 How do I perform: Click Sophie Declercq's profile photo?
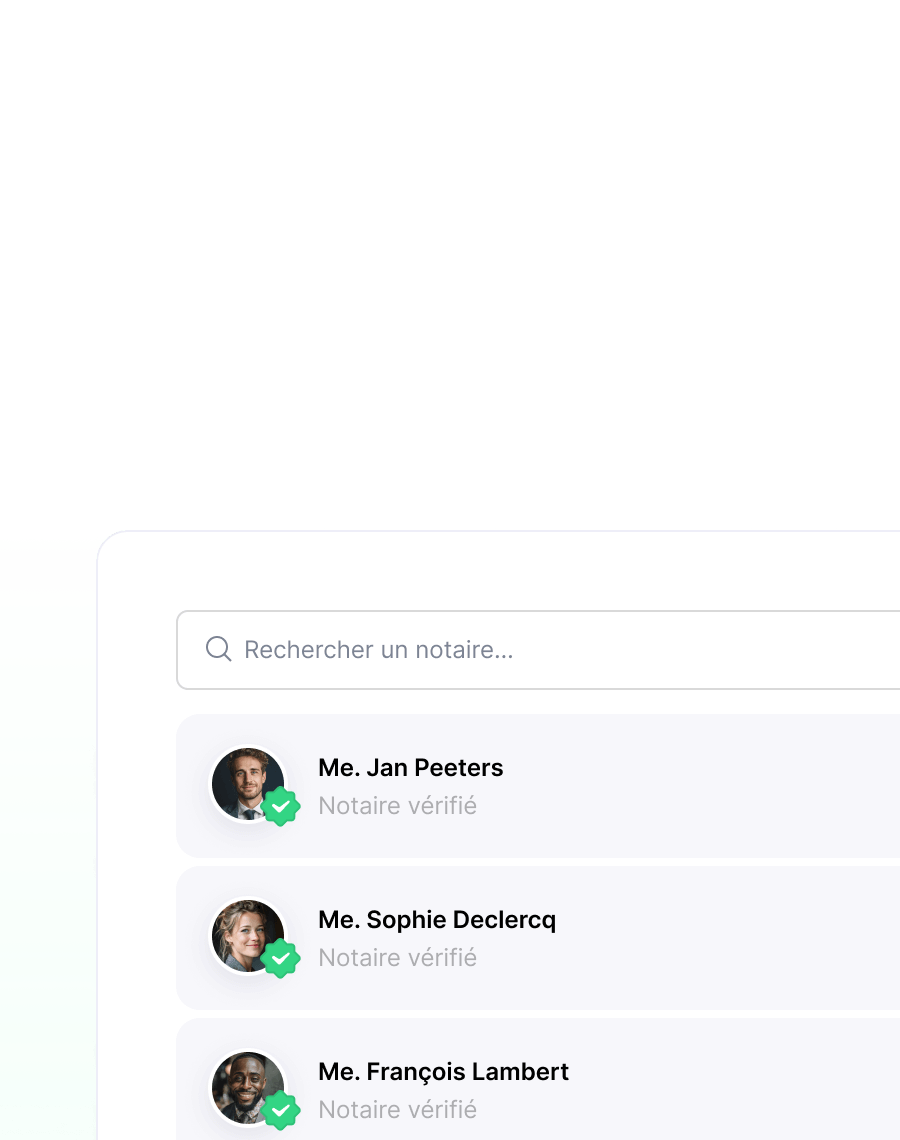click(x=248, y=936)
